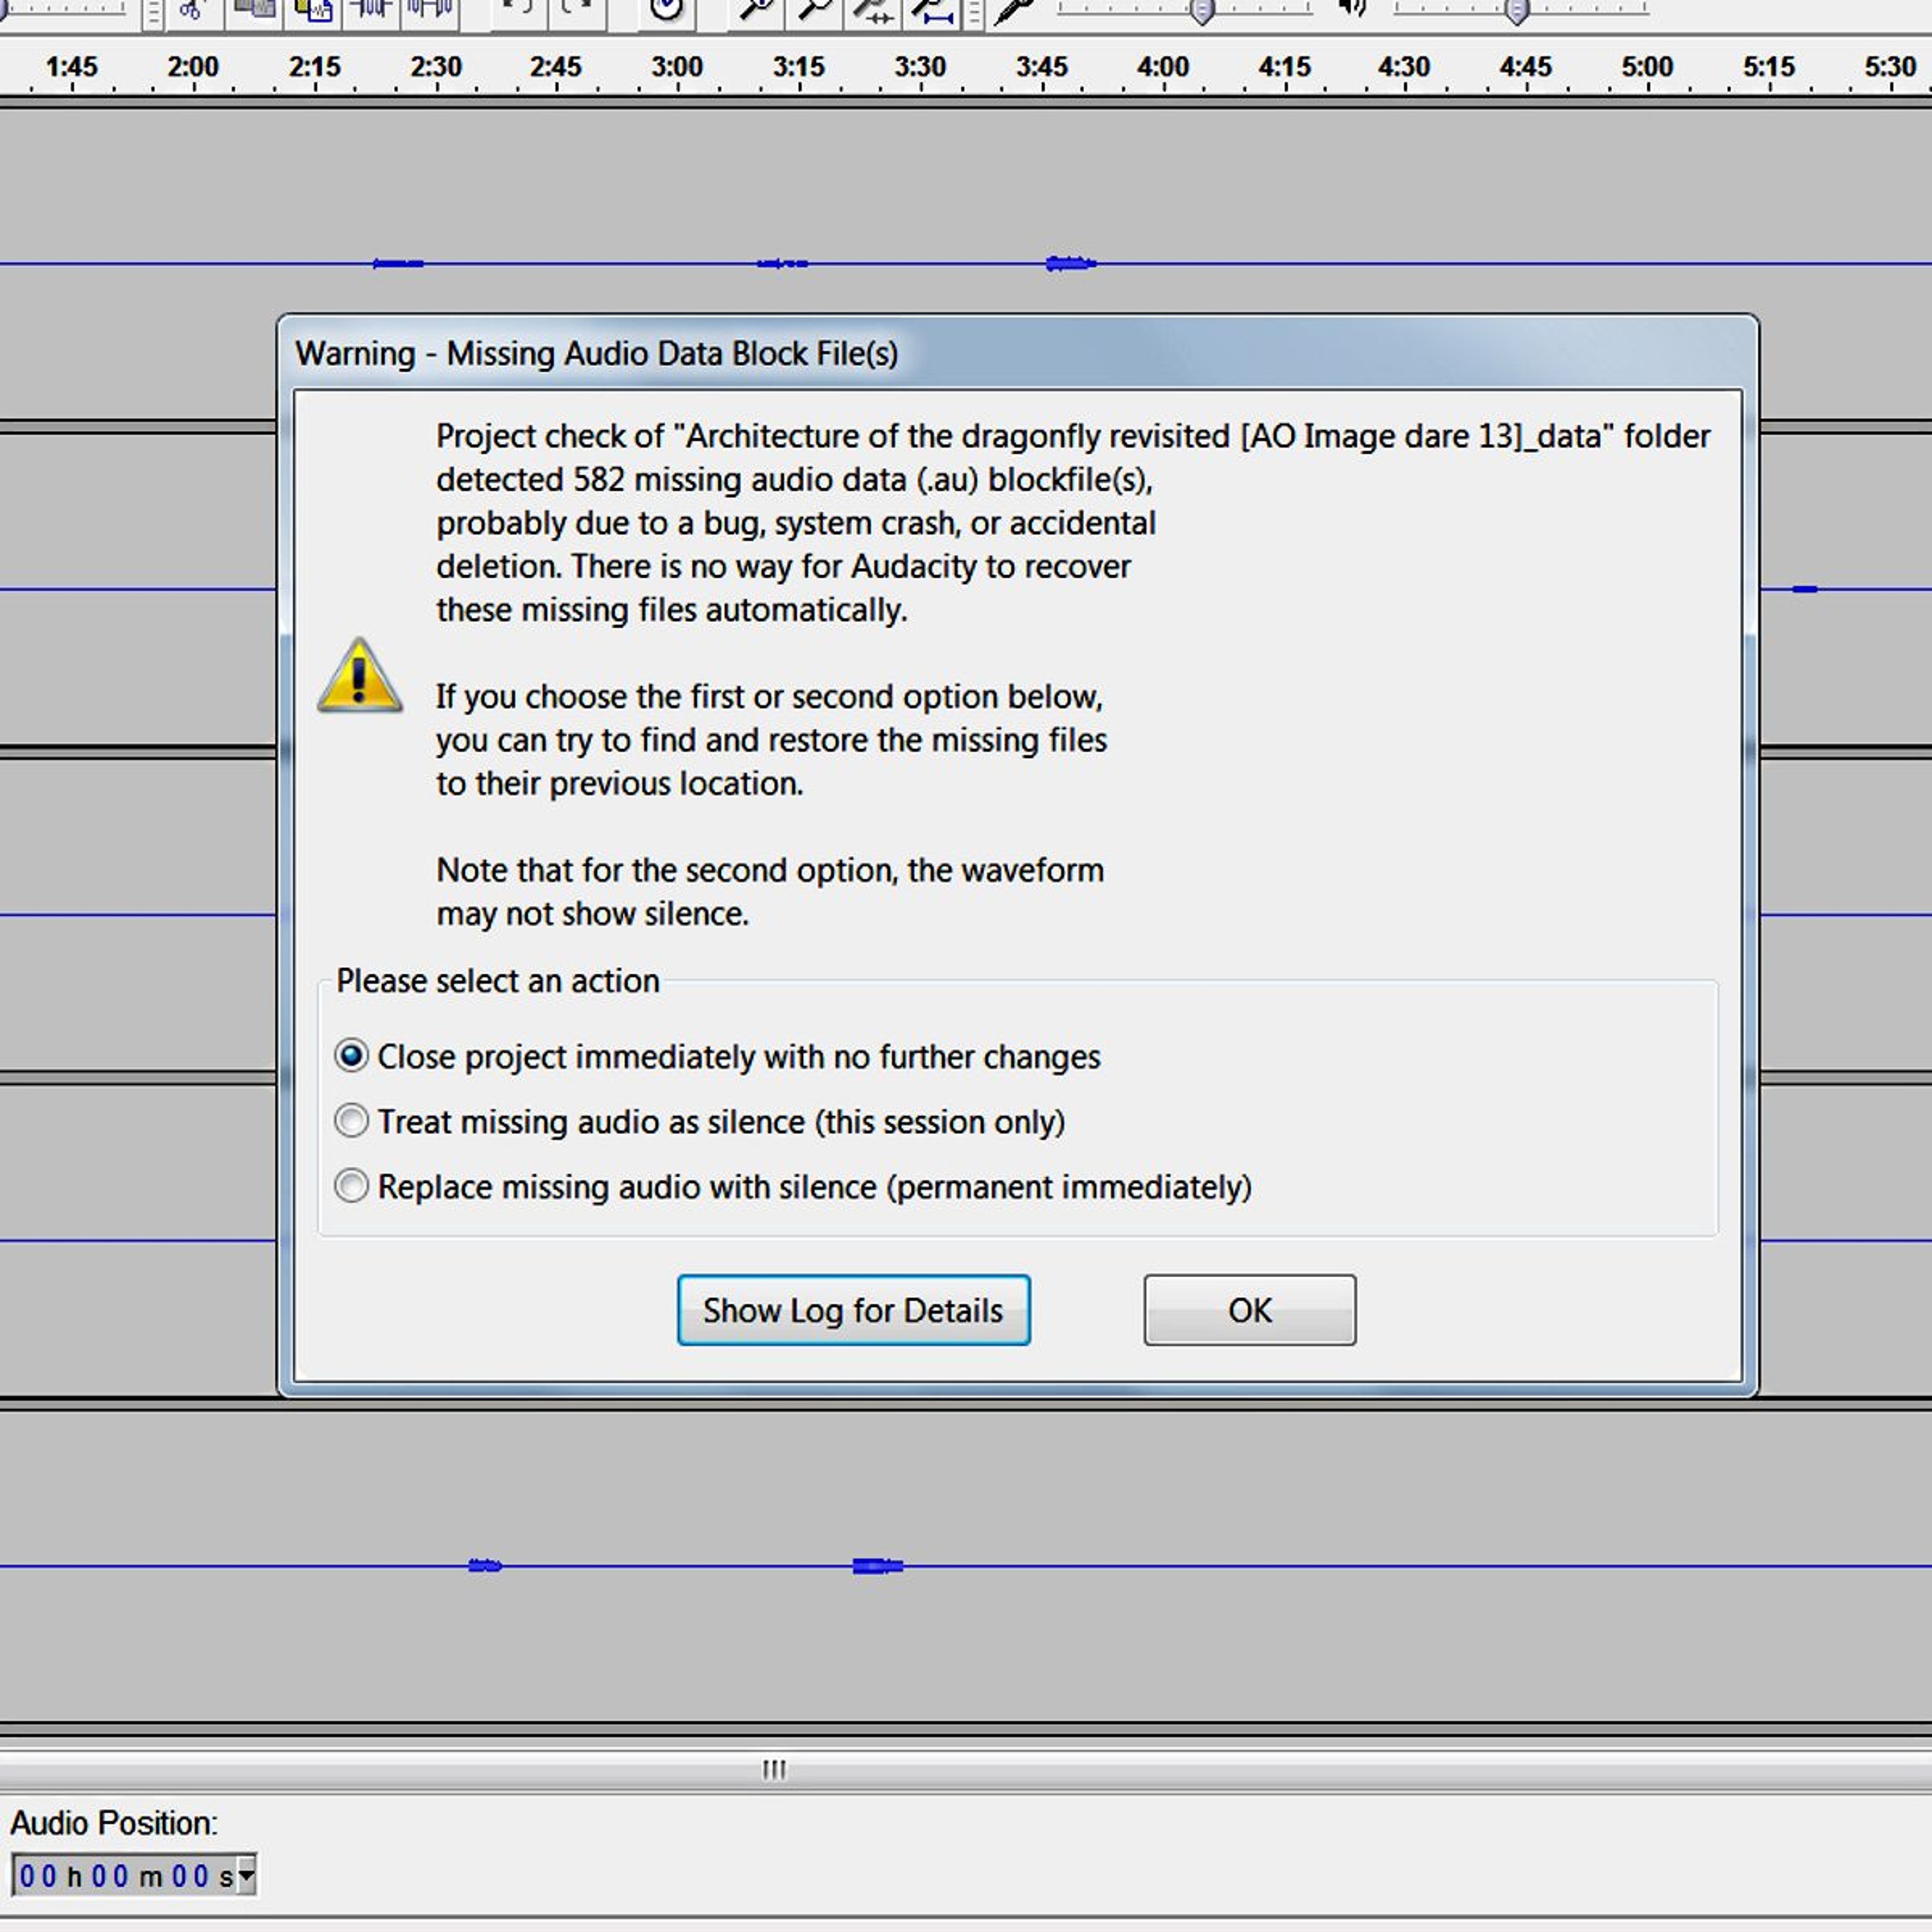Click the yellow warning triangle icon
Image resolution: width=1932 pixels, height=1932 pixels.
(360, 676)
